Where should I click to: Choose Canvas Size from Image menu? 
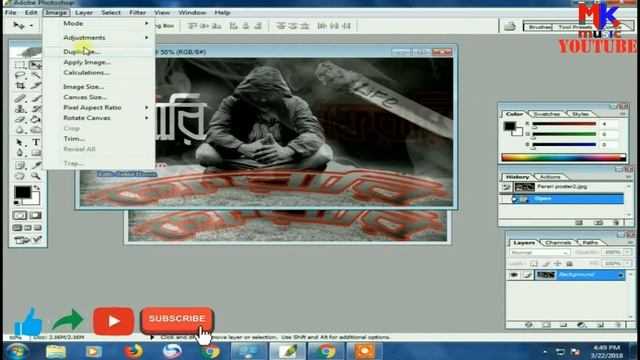pyautogui.click(x=85, y=97)
